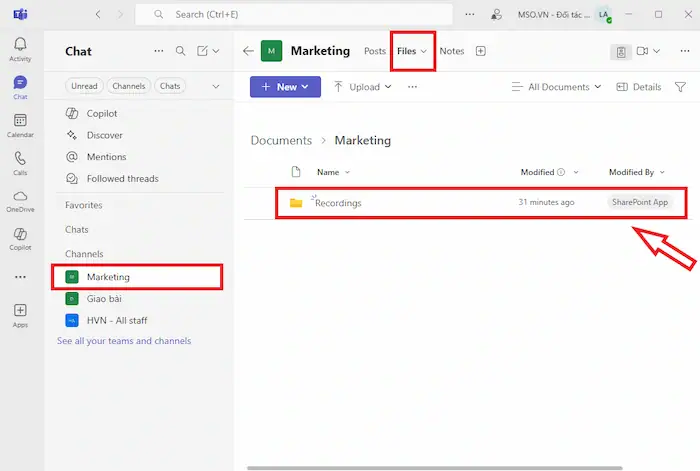Open the Apps store icon
The image size is (700, 471).
point(20,315)
